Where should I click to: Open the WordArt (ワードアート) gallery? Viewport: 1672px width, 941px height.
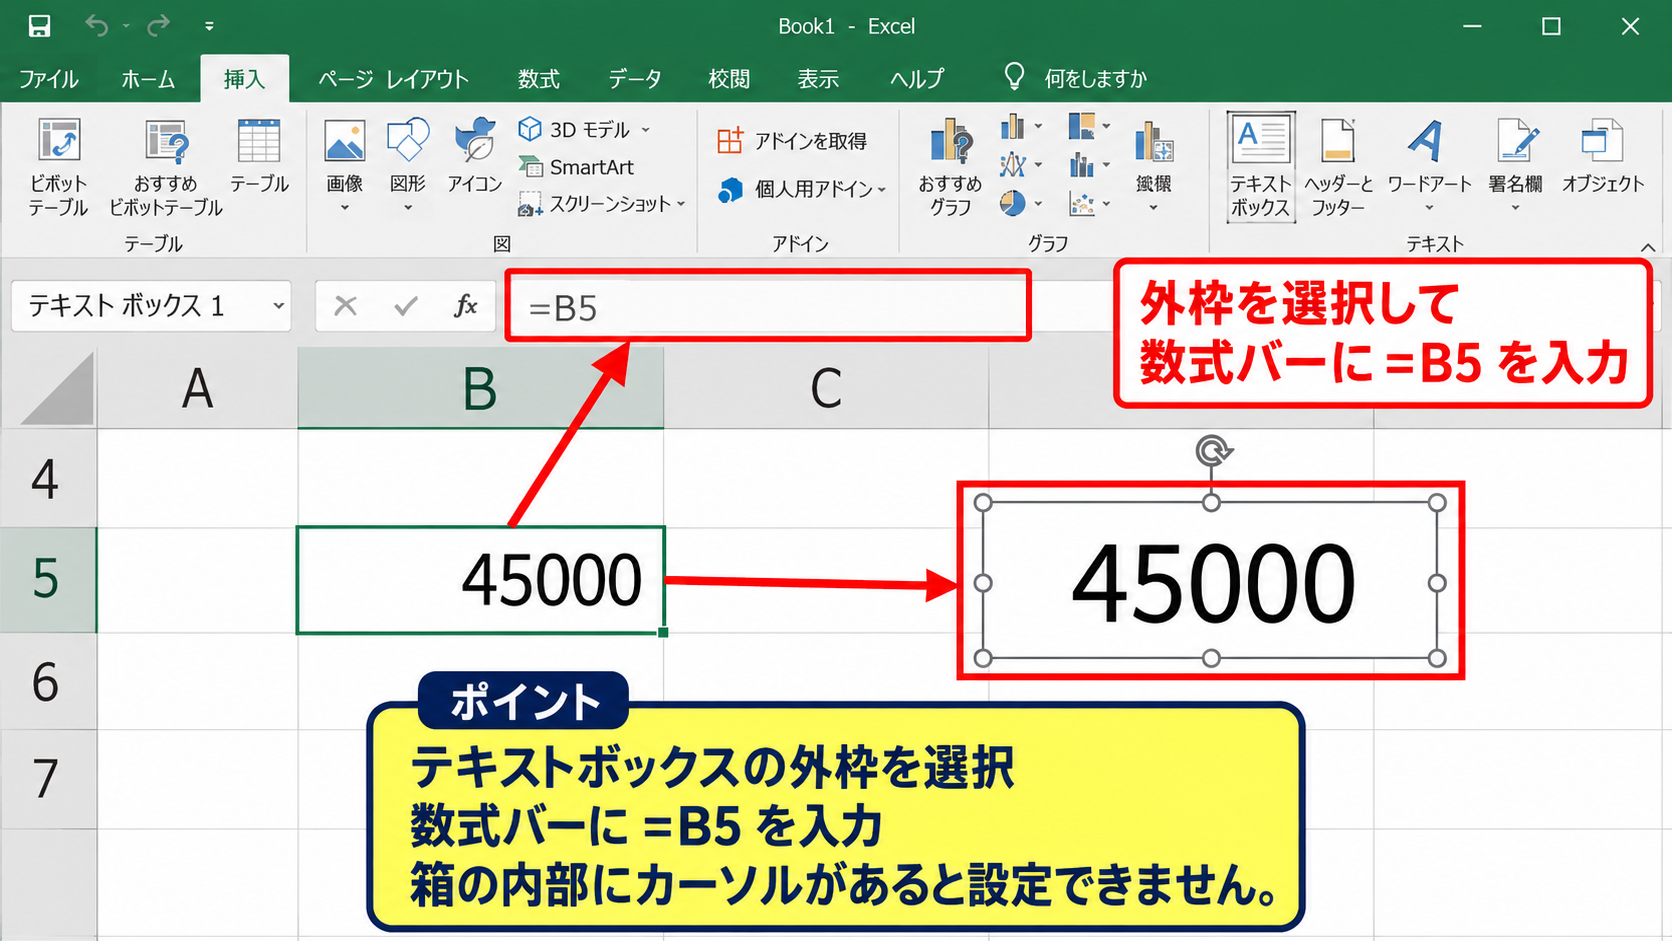pyautogui.click(x=1429, y=165)
